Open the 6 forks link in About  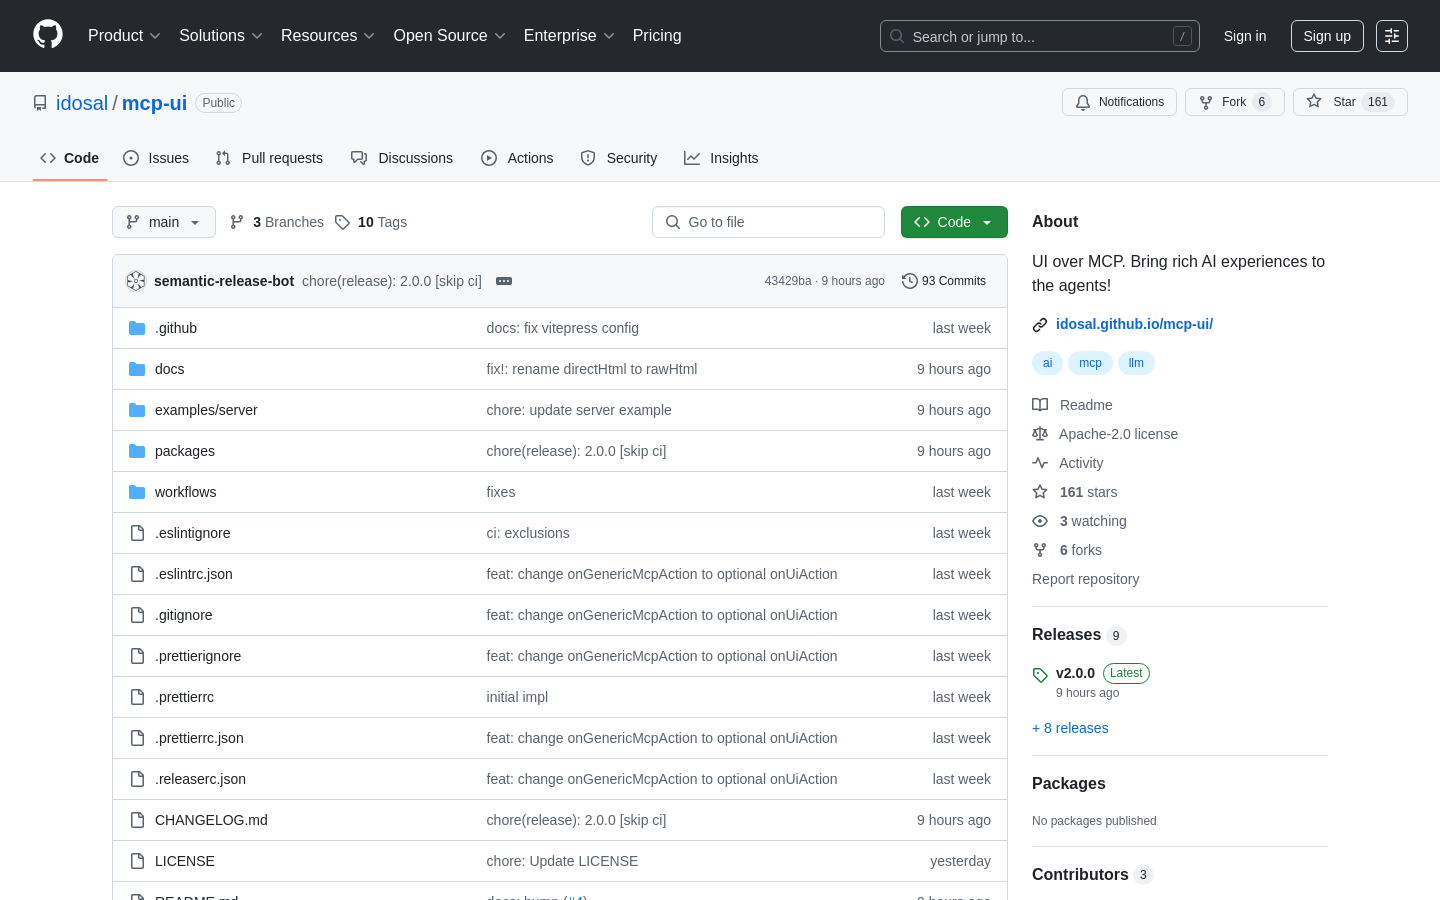point(1080,550)
